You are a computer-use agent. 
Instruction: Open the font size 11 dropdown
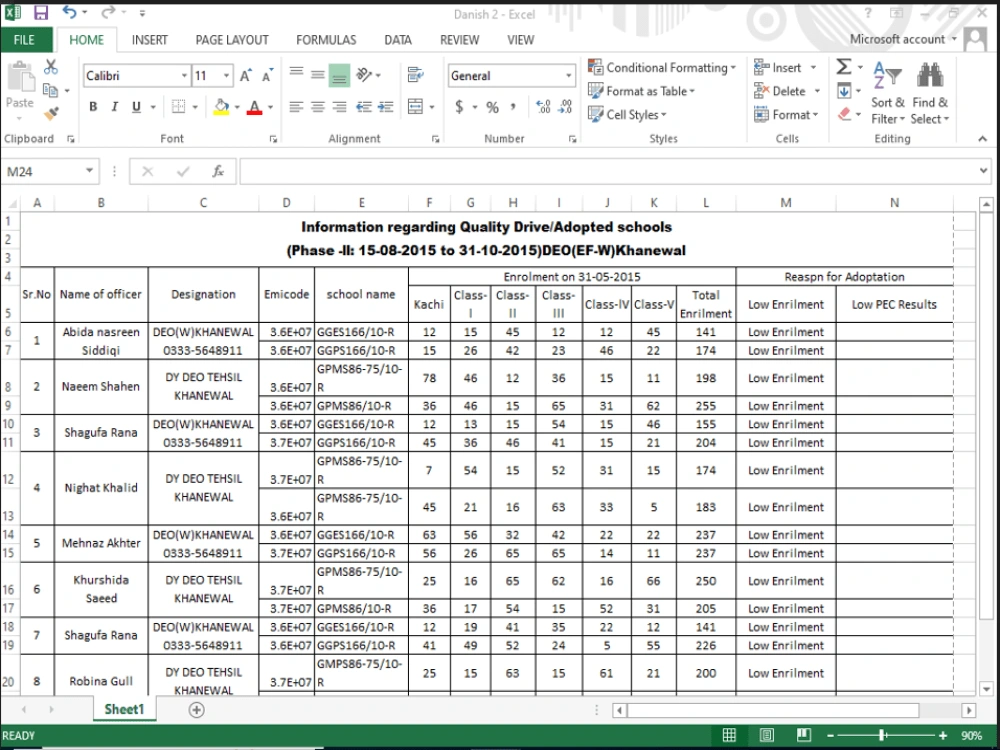(226, 76)
